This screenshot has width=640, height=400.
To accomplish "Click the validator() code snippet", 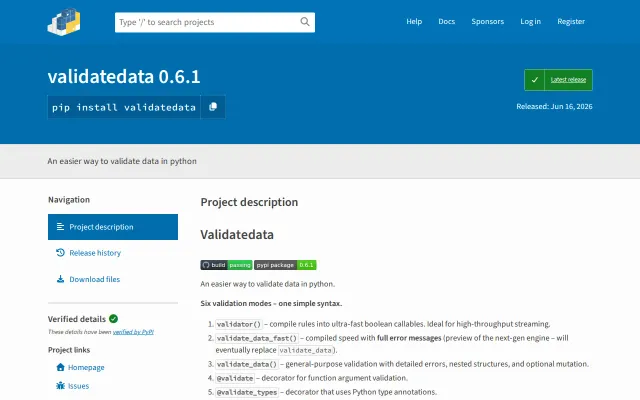I will point(239,324).
